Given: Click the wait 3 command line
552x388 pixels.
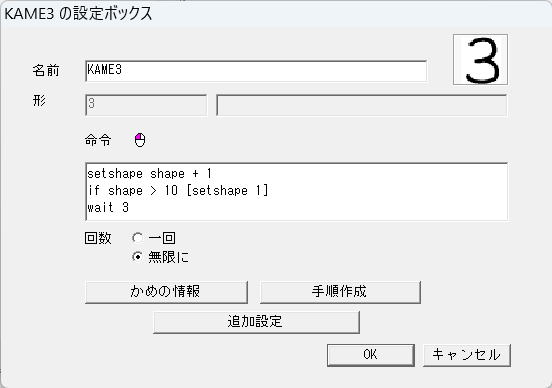Looking at the screenshot, I should [108, 207].
